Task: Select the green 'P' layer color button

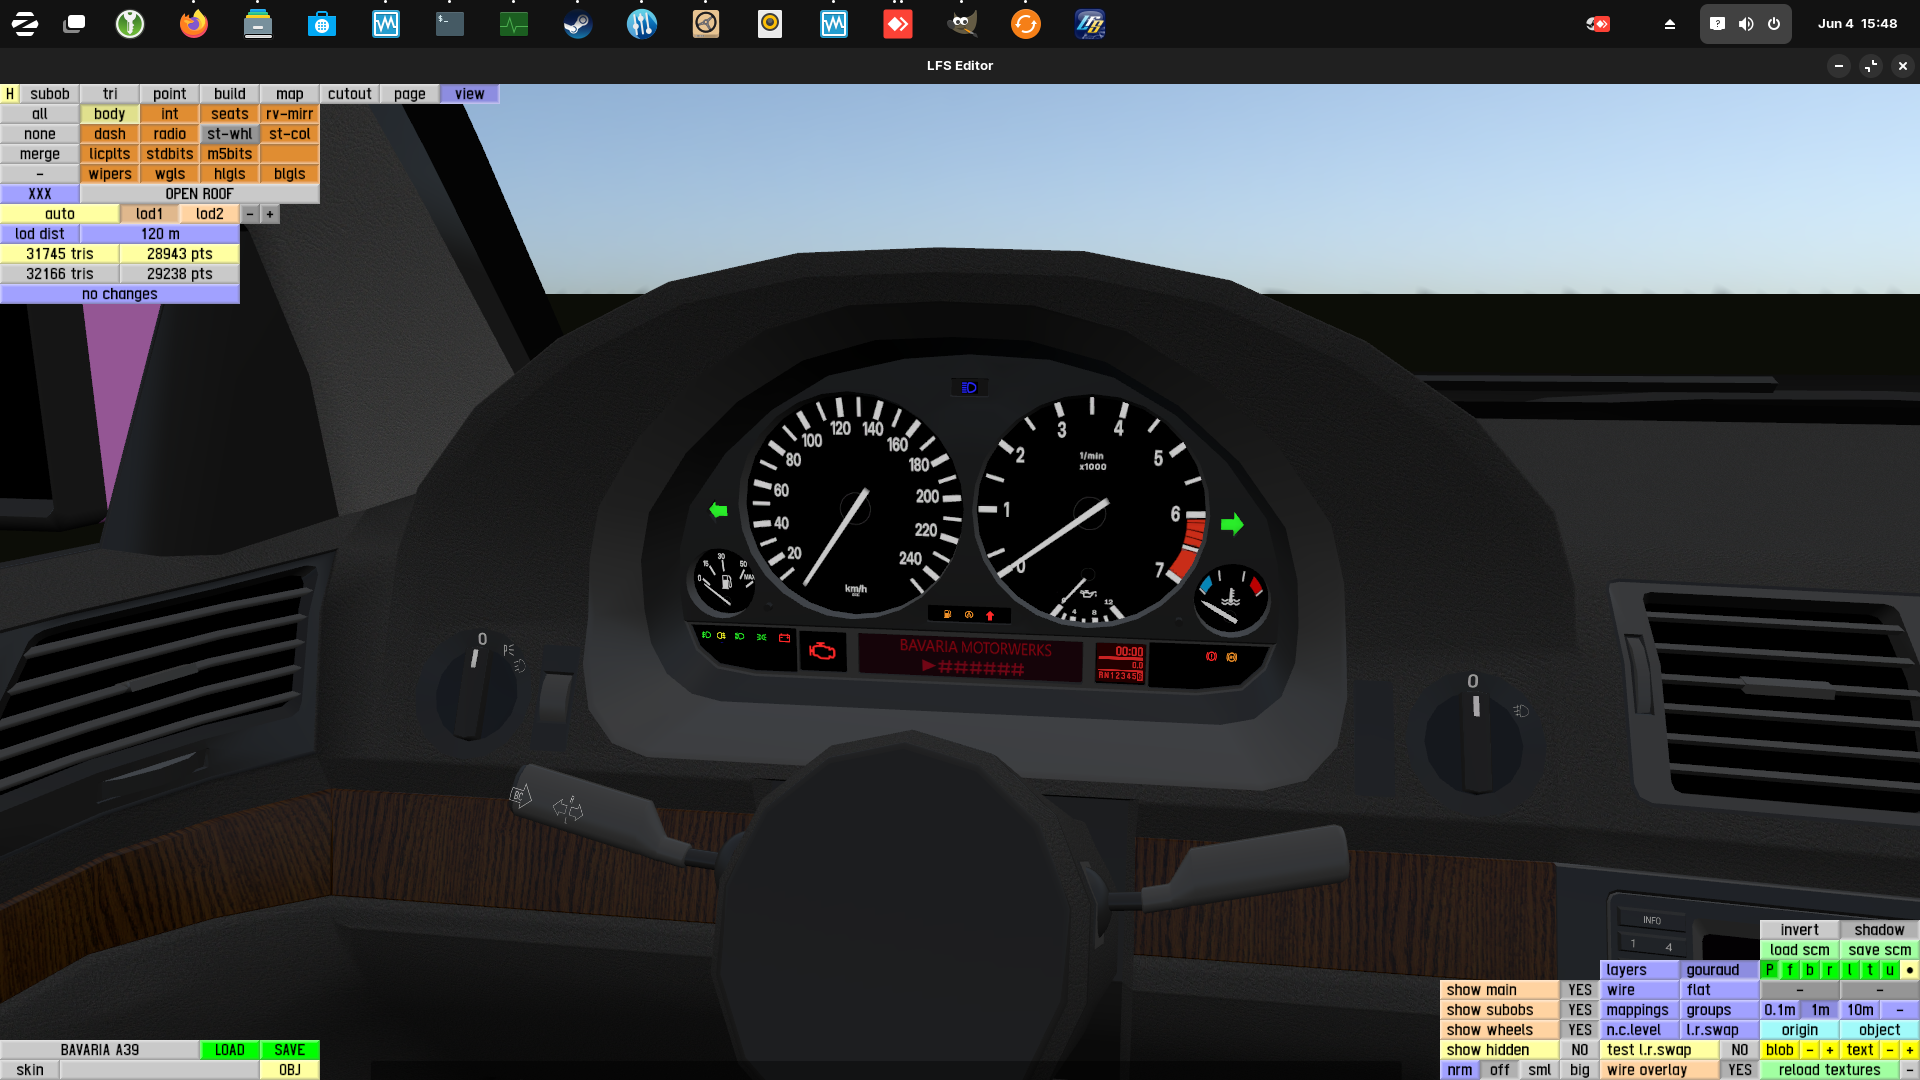Action: (x=1769, y=970)
